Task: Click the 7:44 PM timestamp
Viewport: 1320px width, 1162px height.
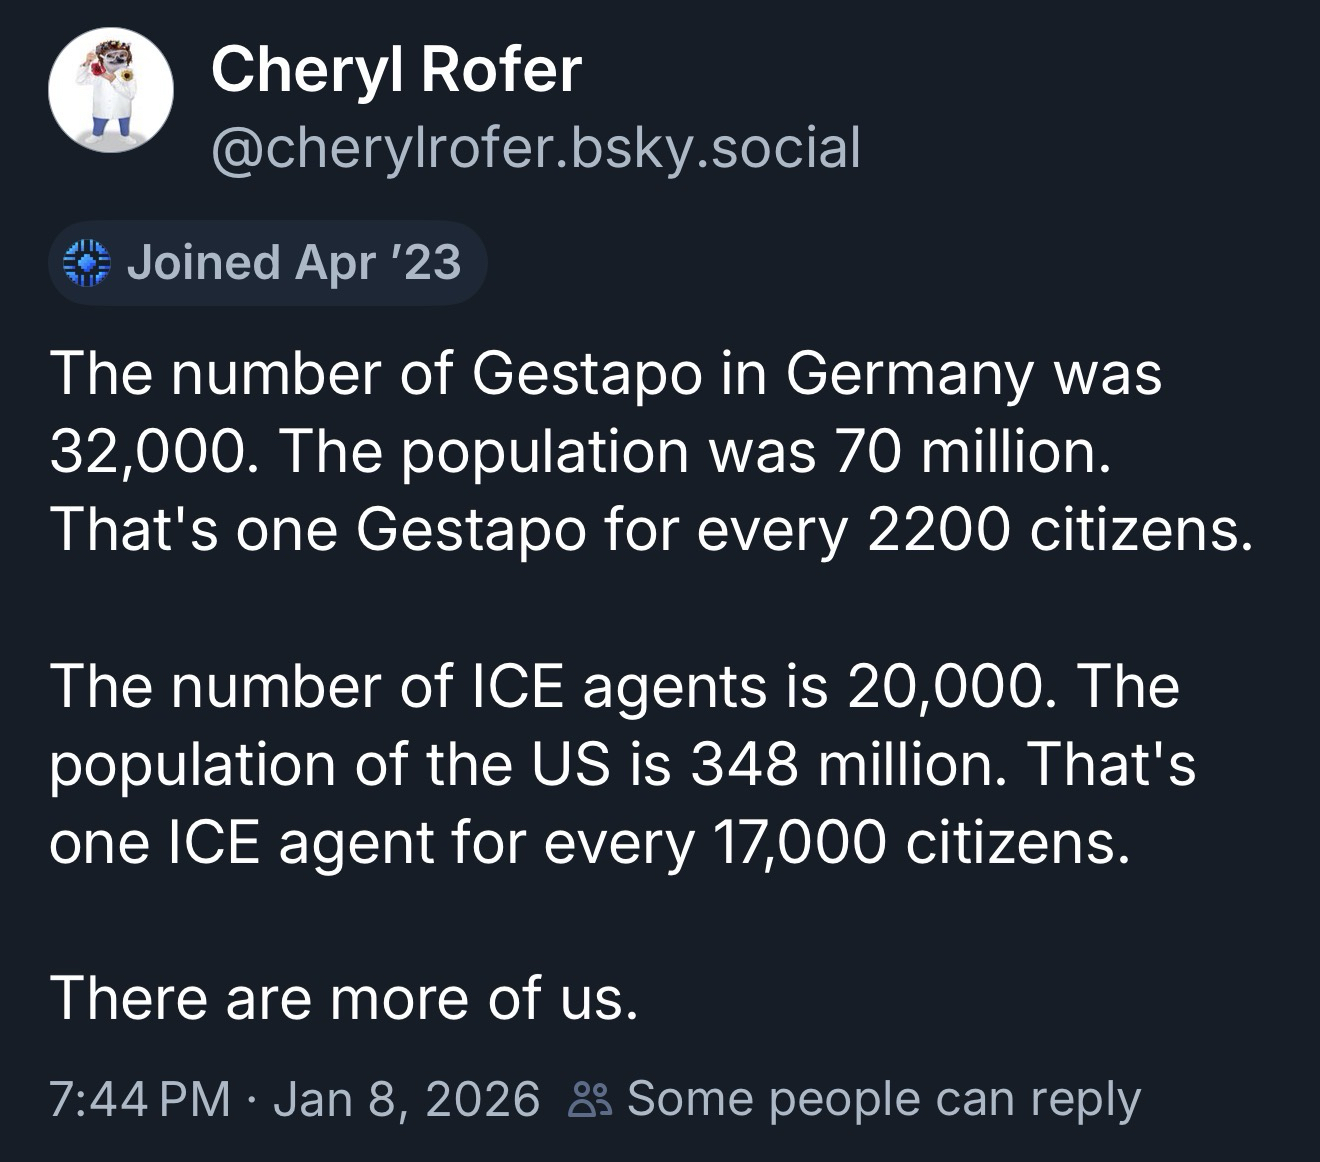Action: (x=140, y=1099)
